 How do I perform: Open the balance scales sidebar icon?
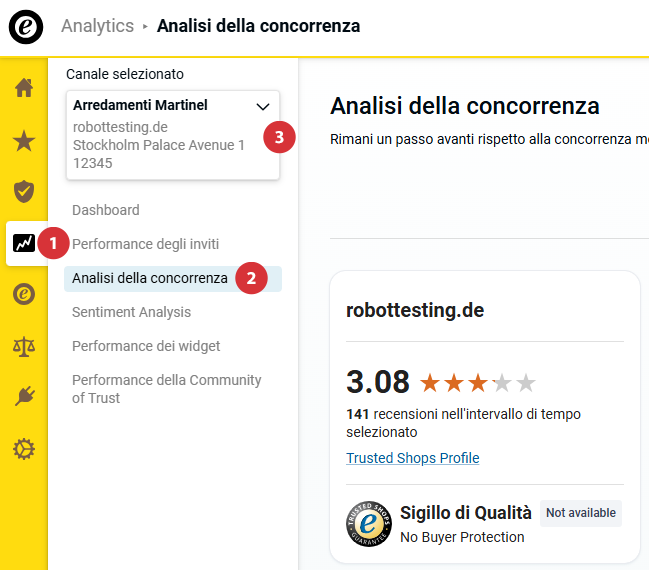[24, 346]
